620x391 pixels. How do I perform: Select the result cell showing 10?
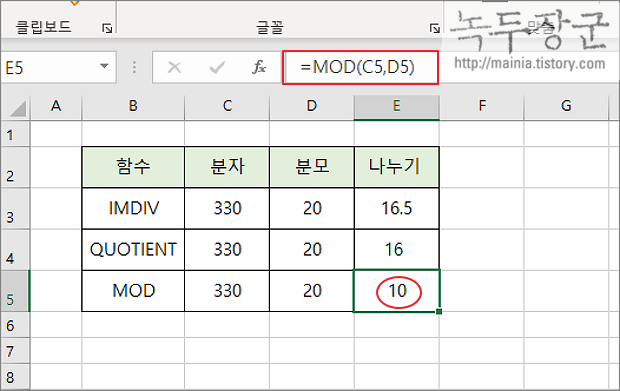pyautogui.click(x=397, y=291)
